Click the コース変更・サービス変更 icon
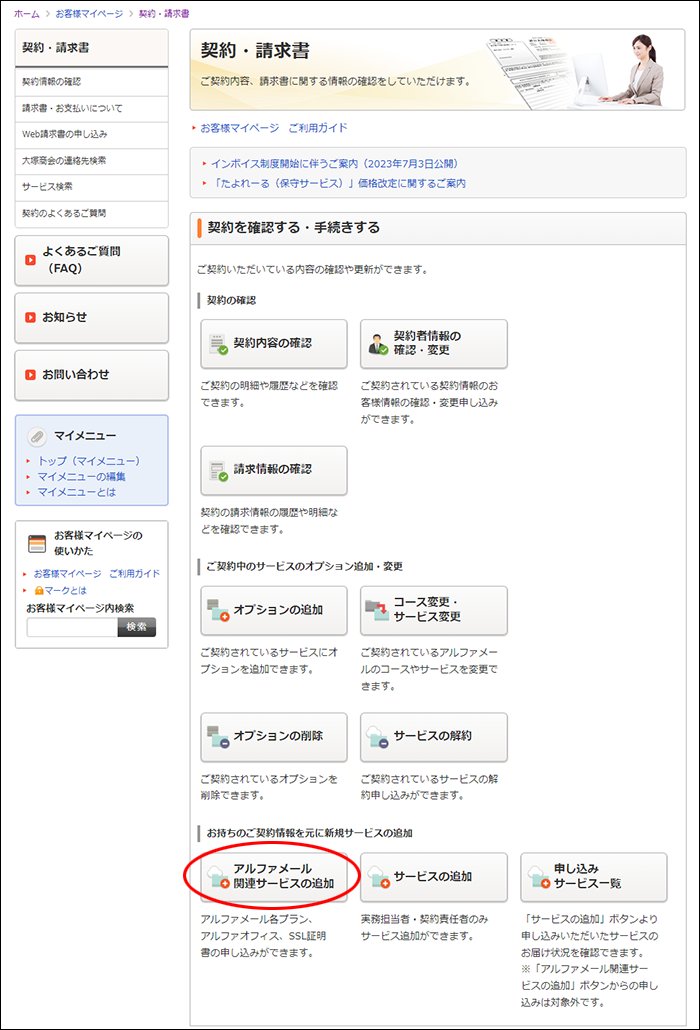Image resolution: width=700 pixels, height=1030 pixels. coord(378,610)
